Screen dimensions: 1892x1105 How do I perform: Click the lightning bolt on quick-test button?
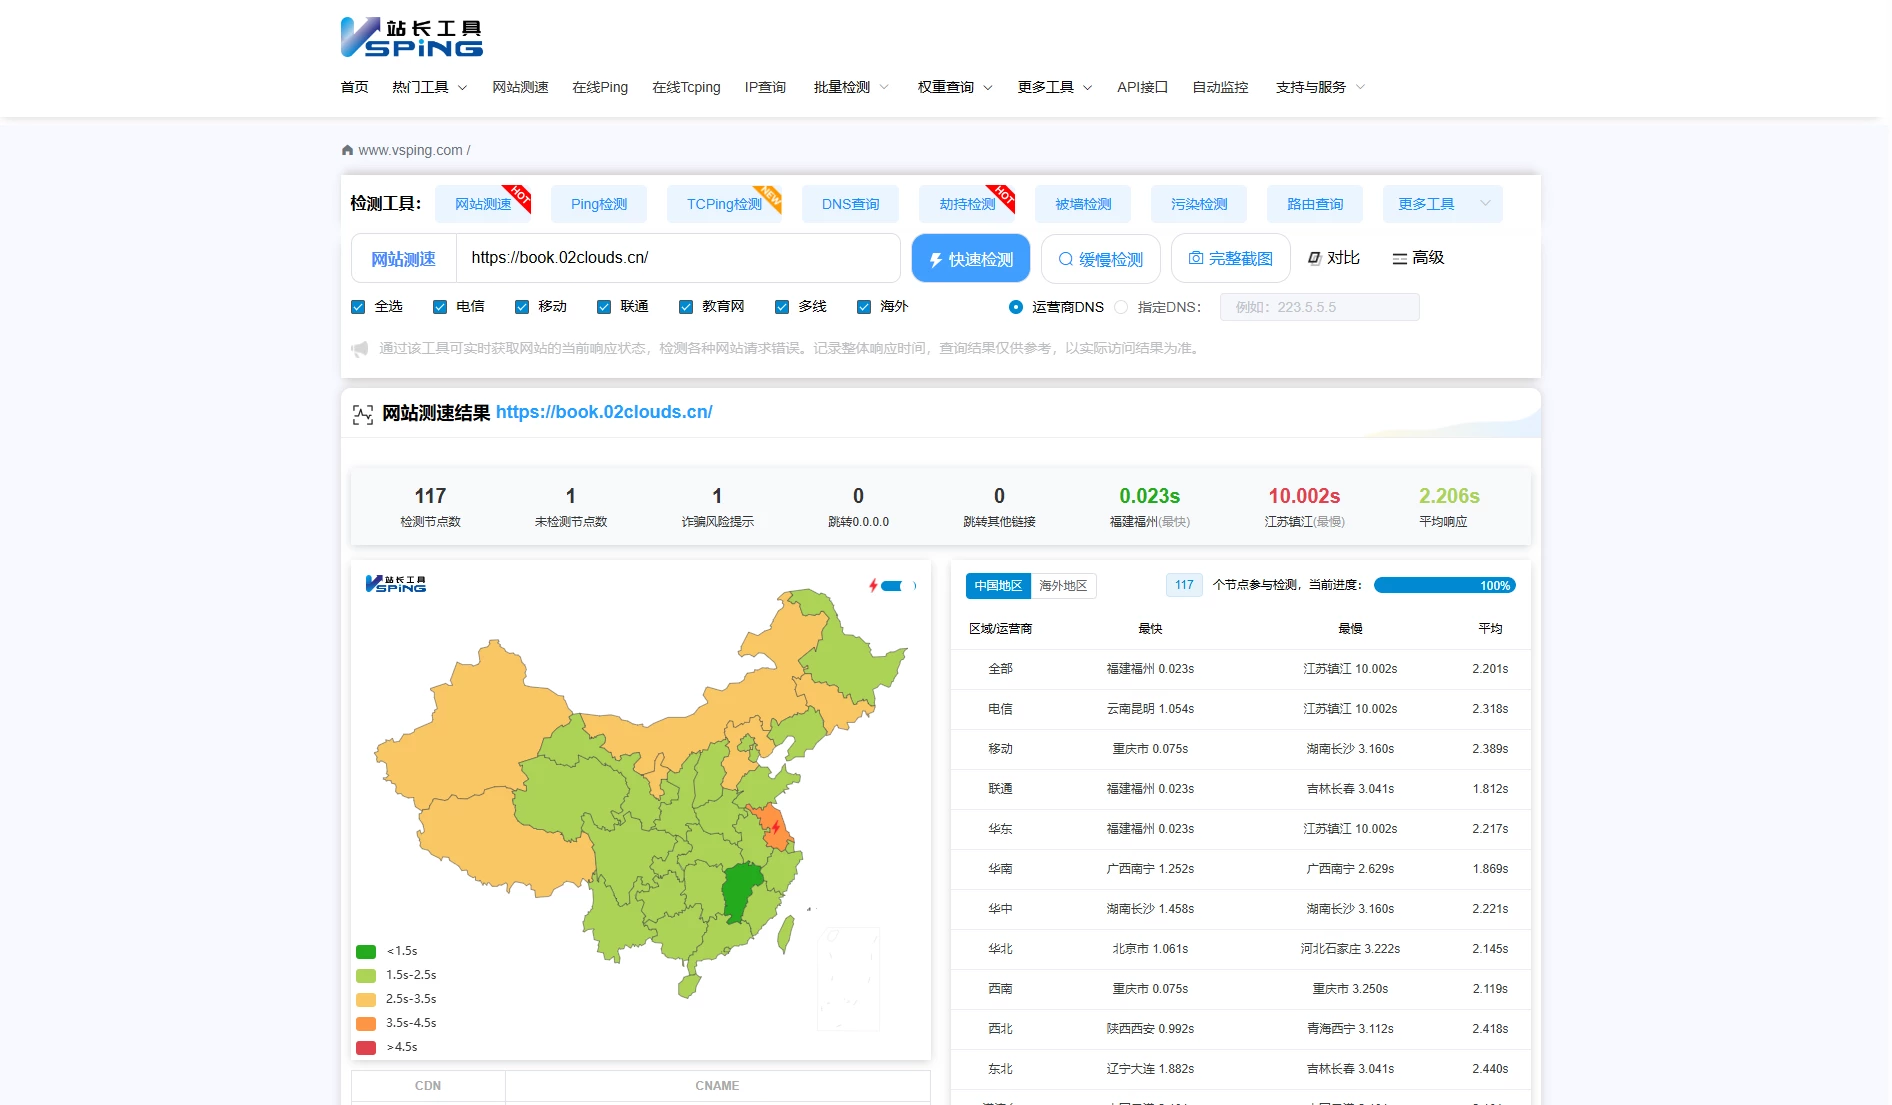coord(936,260)
